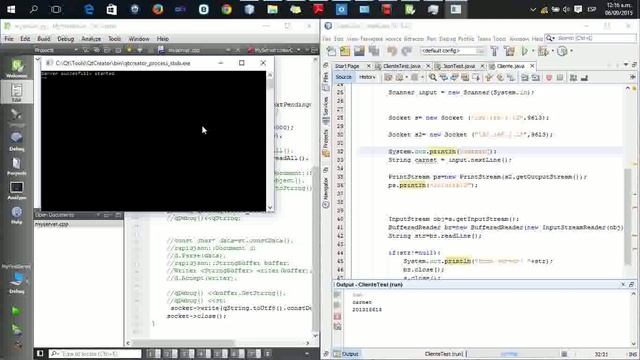Open the default config dropdown in NetBeans
This screenshot has height=360, width=640.
pos(453,51)
